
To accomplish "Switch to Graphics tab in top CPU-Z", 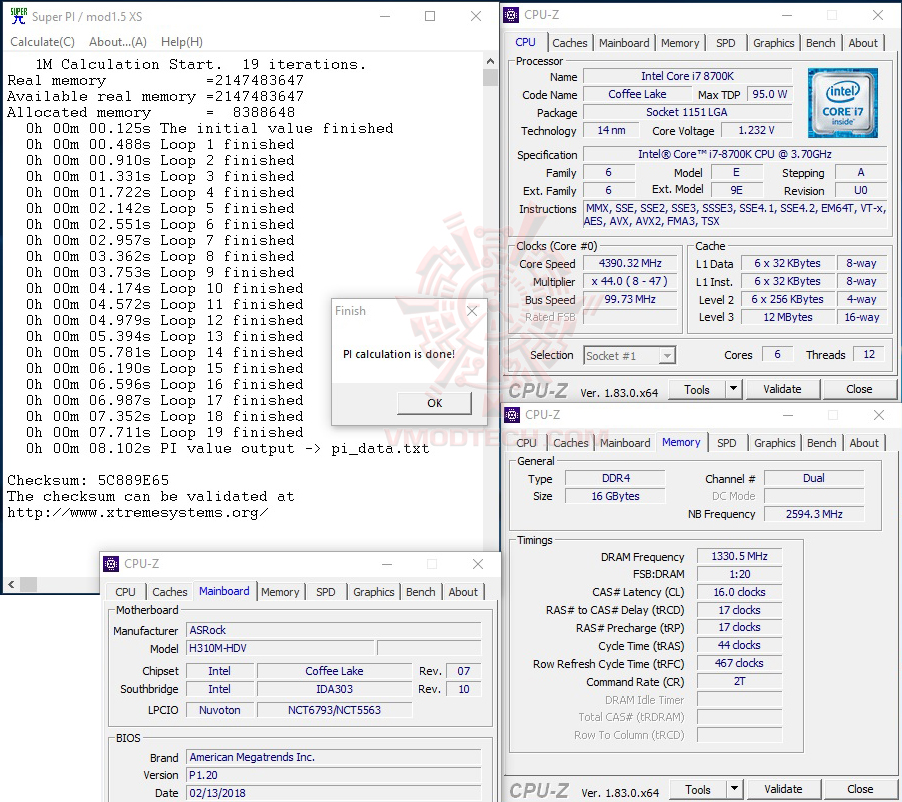I will point(774,43).
